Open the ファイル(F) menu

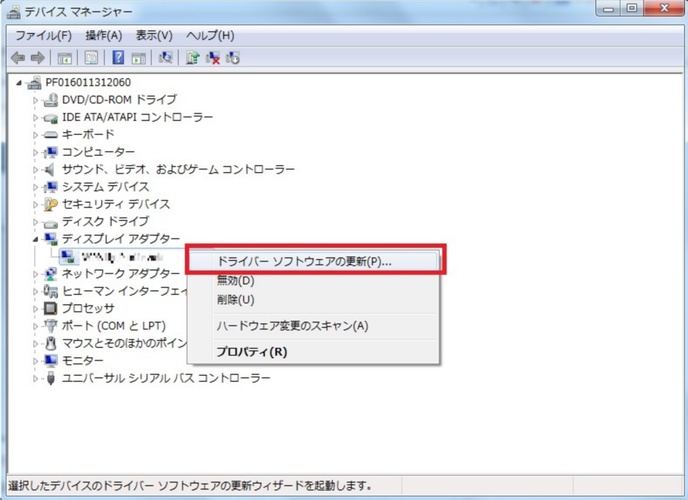point(43,35)
